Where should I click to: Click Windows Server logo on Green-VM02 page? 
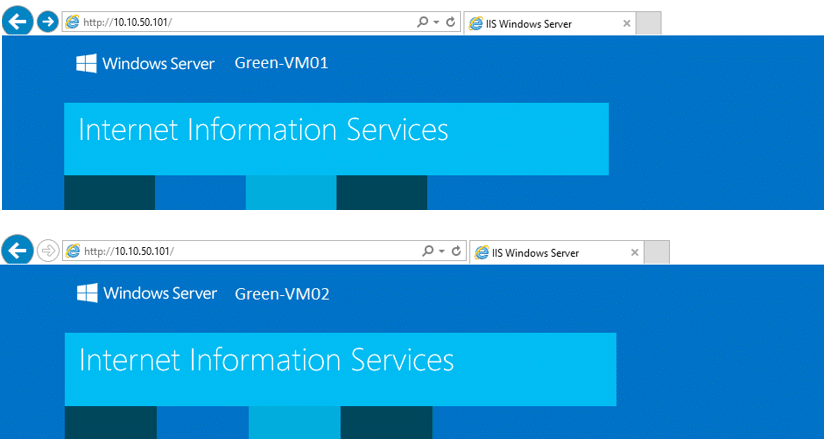[147, 293]
